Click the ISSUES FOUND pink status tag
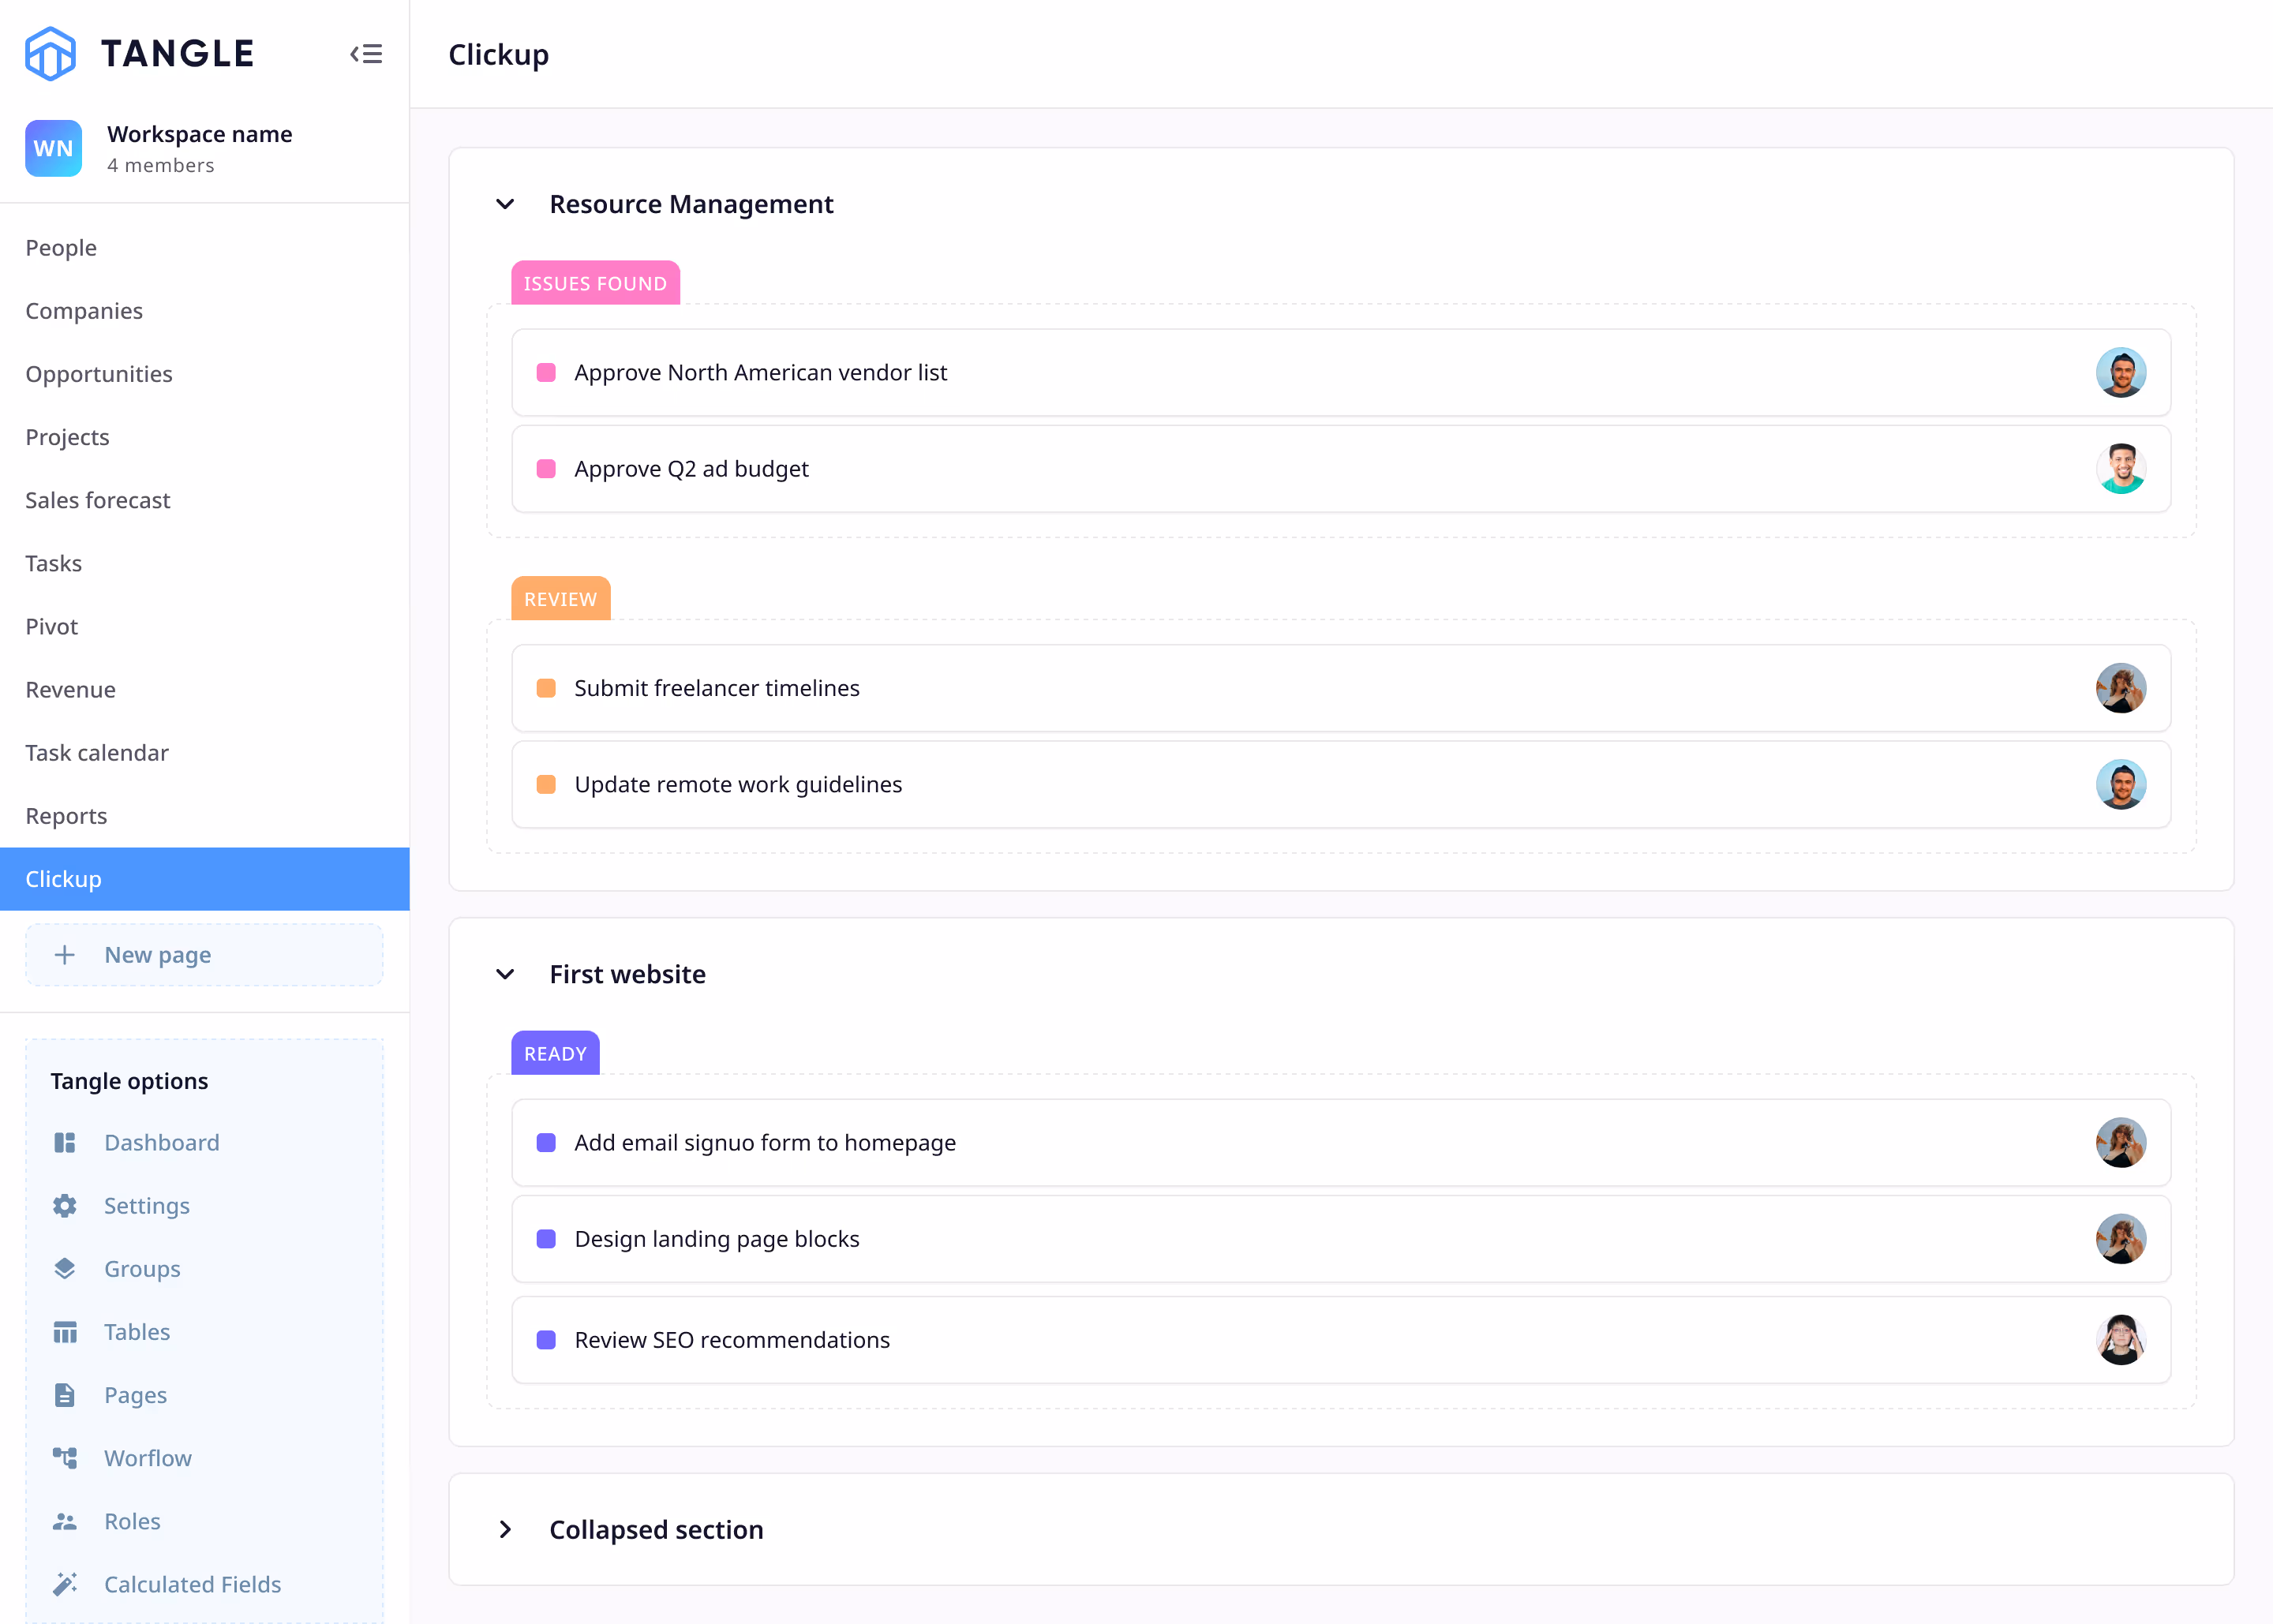Image resolution: width=2273 pixels, height=1624 pixels. point(595,283)
